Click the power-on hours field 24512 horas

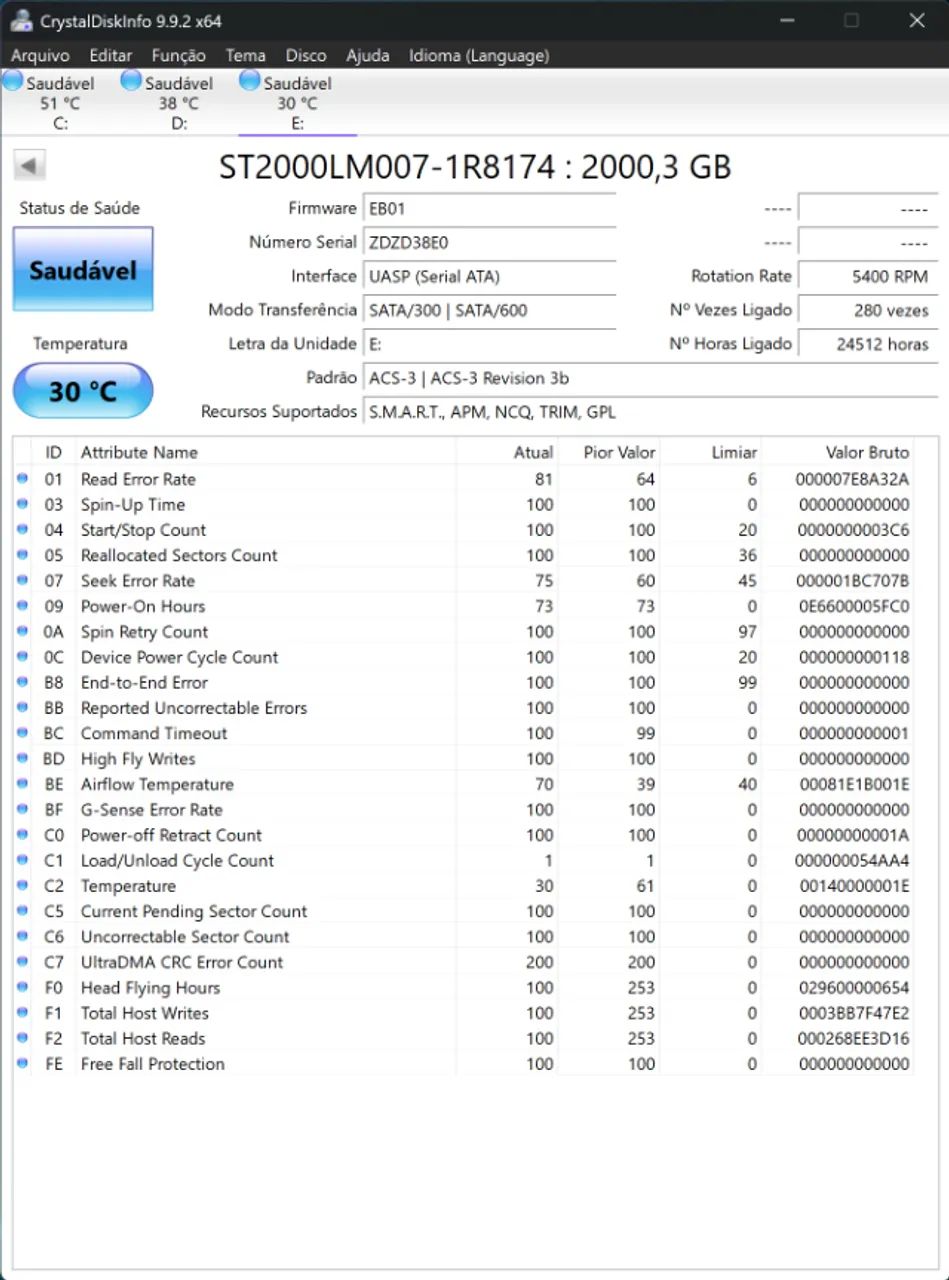pyautogui.click(x=868, y=345)
